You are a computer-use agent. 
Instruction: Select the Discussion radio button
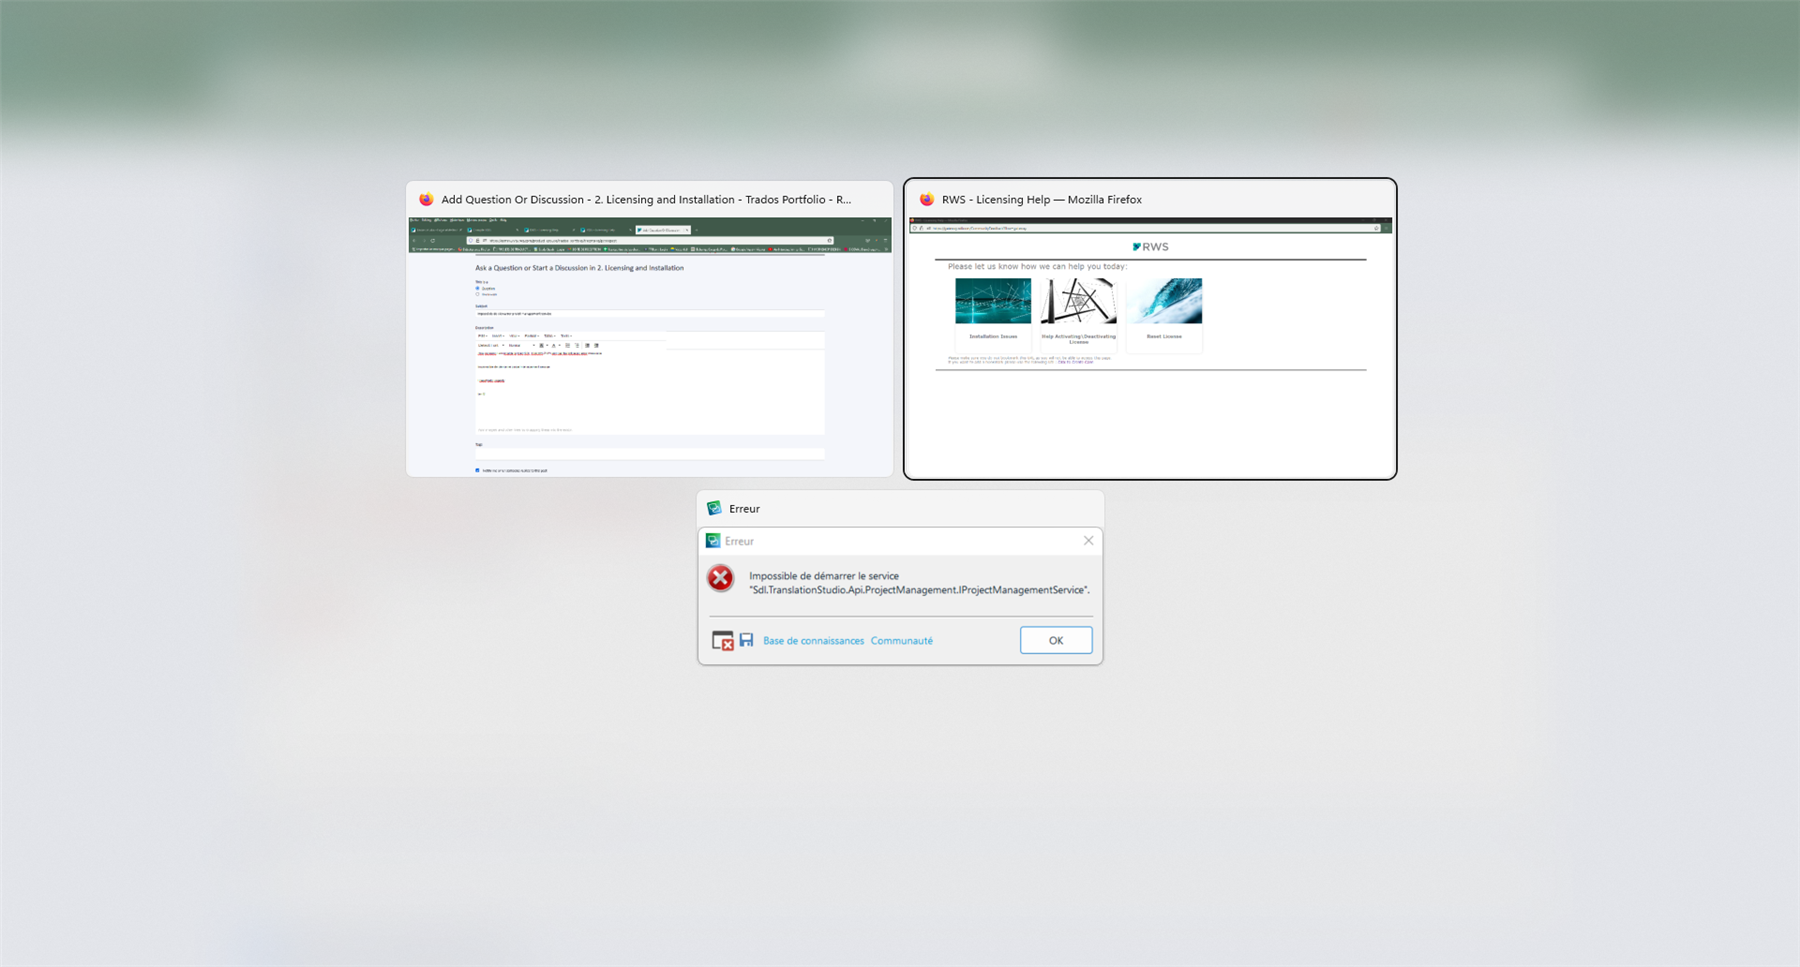pyautogui.click(x=478, y=294)
